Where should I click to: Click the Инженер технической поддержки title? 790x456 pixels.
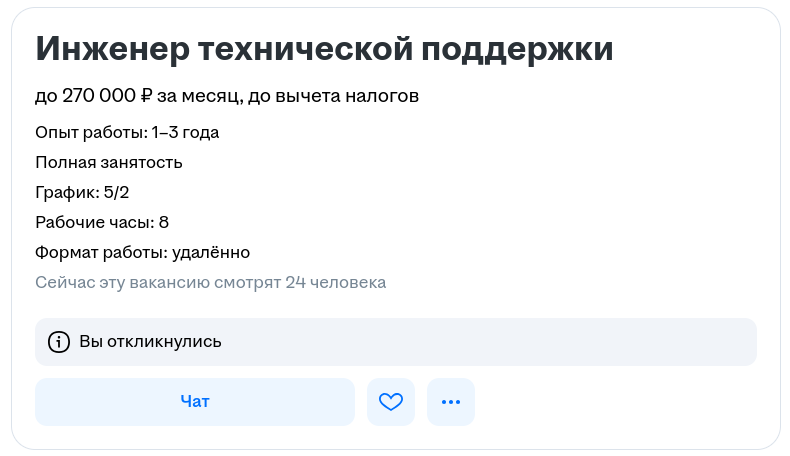tap(324, 49)
